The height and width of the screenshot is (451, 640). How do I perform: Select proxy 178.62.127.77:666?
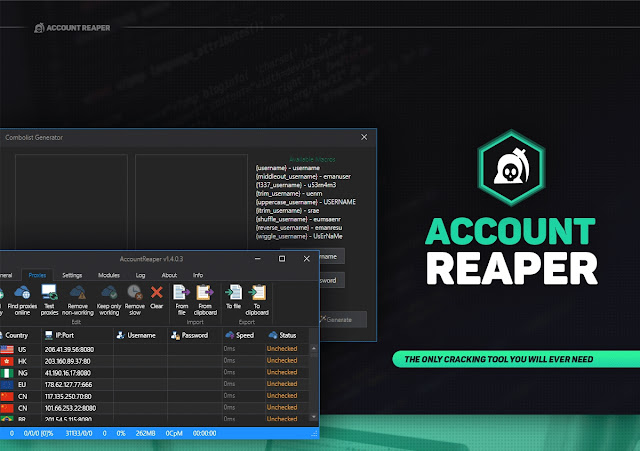69,384
